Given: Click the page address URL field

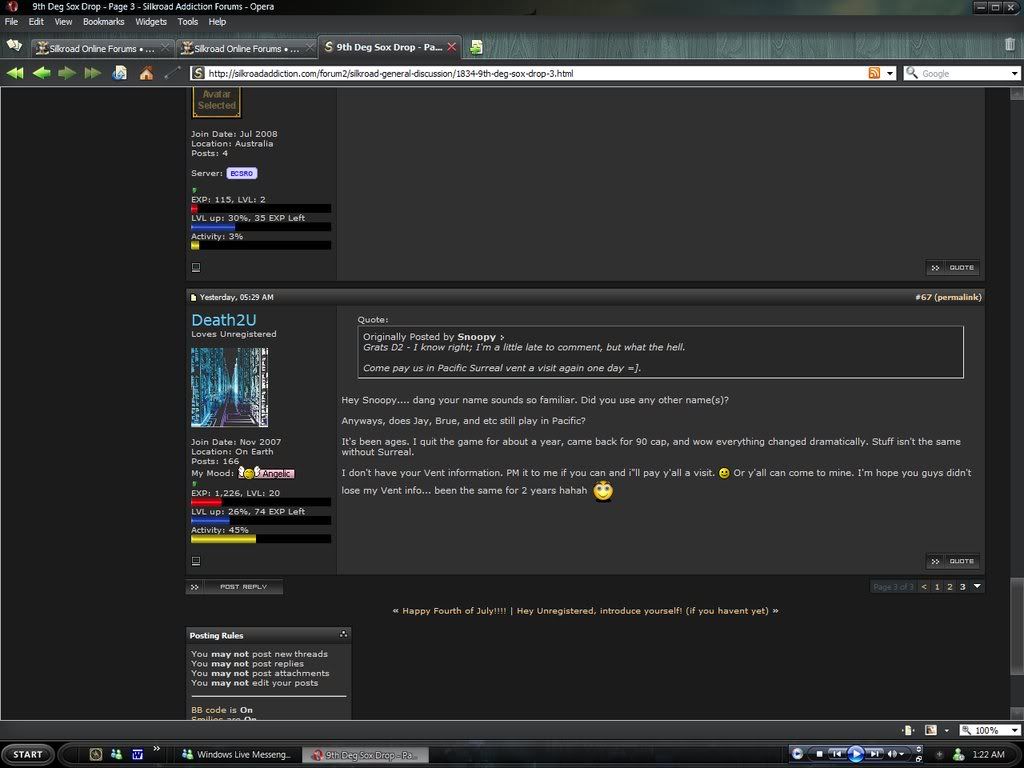Looking at the screenshot, I should (530, 73).
